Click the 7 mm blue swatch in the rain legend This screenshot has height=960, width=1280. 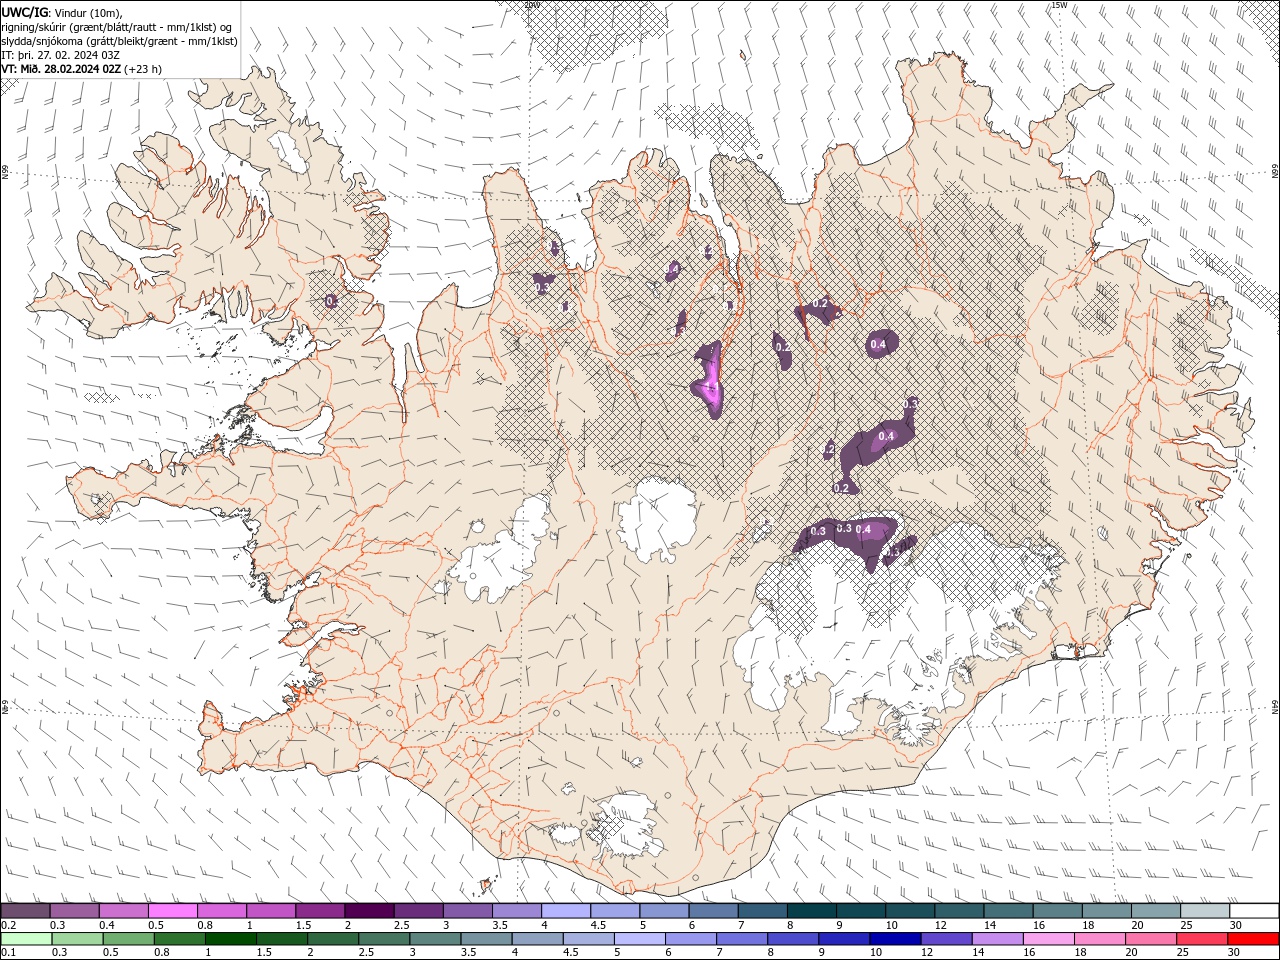click(743, 939)
